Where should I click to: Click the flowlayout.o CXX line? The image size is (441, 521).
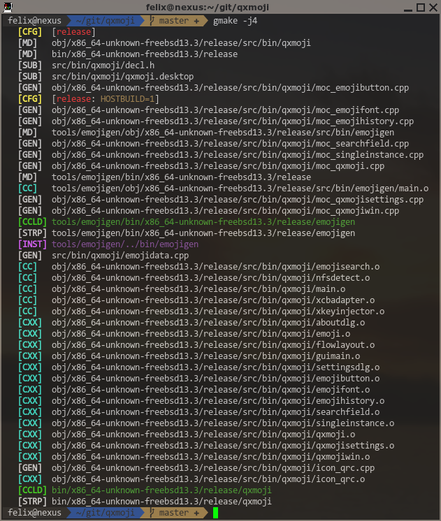point(196,345)
